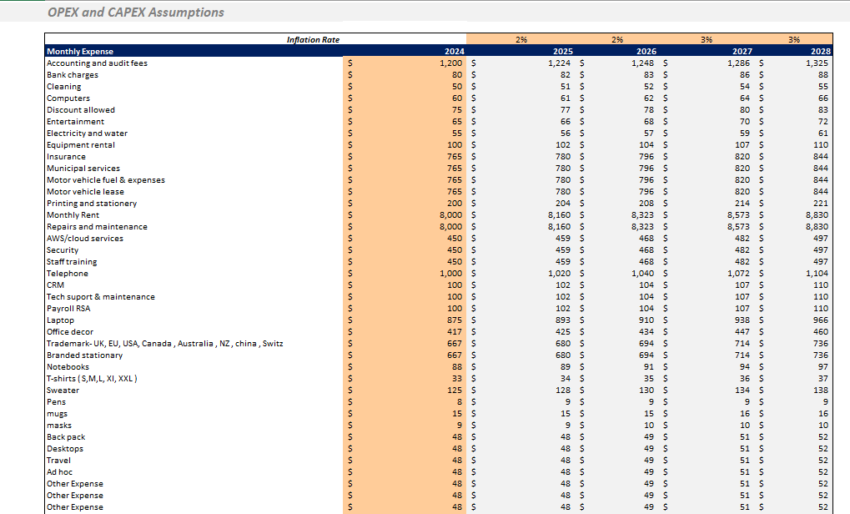The width and height of the screenshot is (850, 514).
Task: Select the Branded stationary row label
Action: point(85,355)
